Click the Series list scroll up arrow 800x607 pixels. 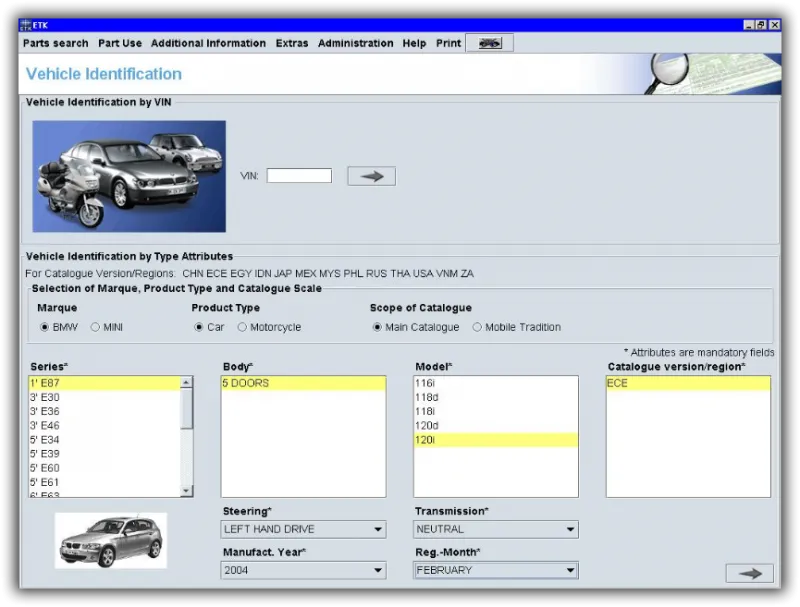click(187, 382)
